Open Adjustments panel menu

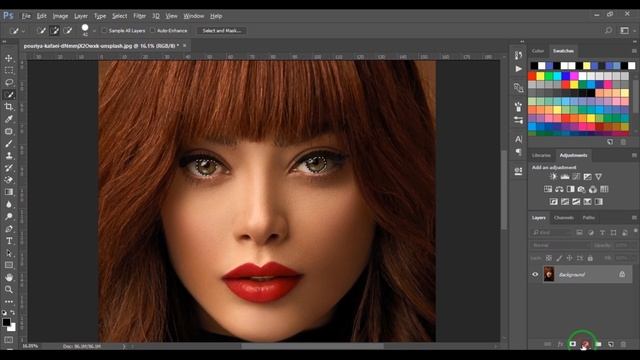point(634,155)
